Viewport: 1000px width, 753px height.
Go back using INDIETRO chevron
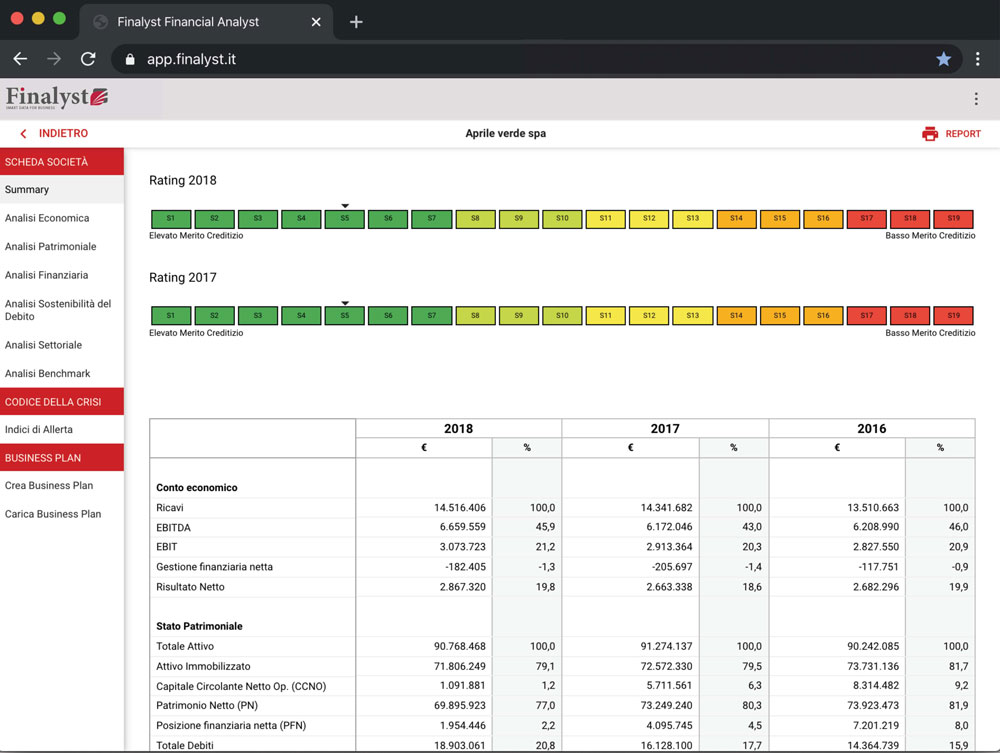tap(24, 134)
